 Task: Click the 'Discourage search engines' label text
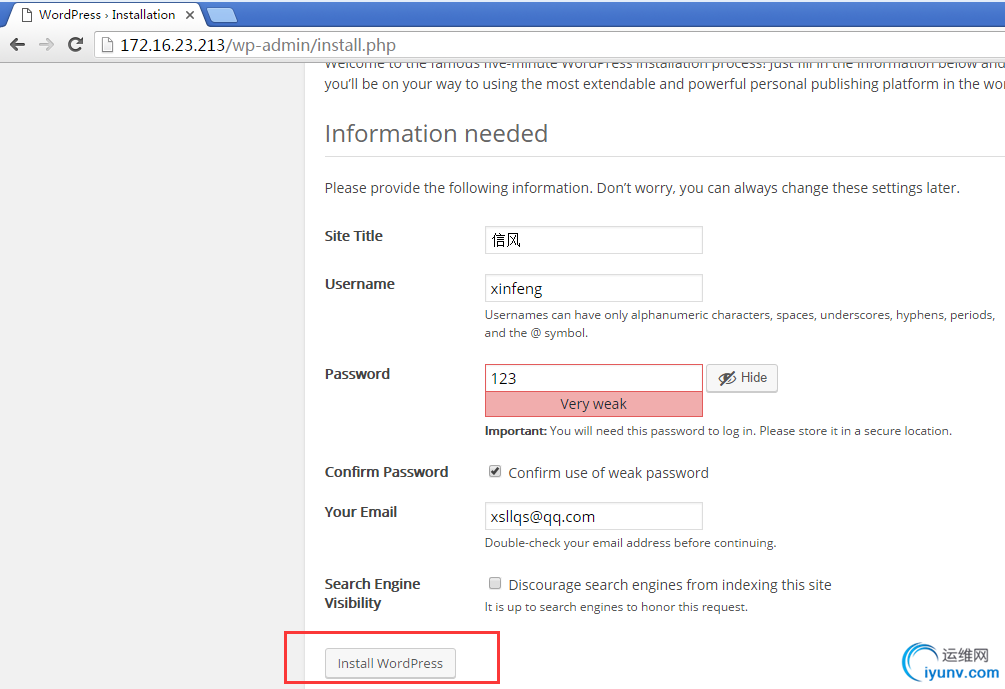(670, 585)
